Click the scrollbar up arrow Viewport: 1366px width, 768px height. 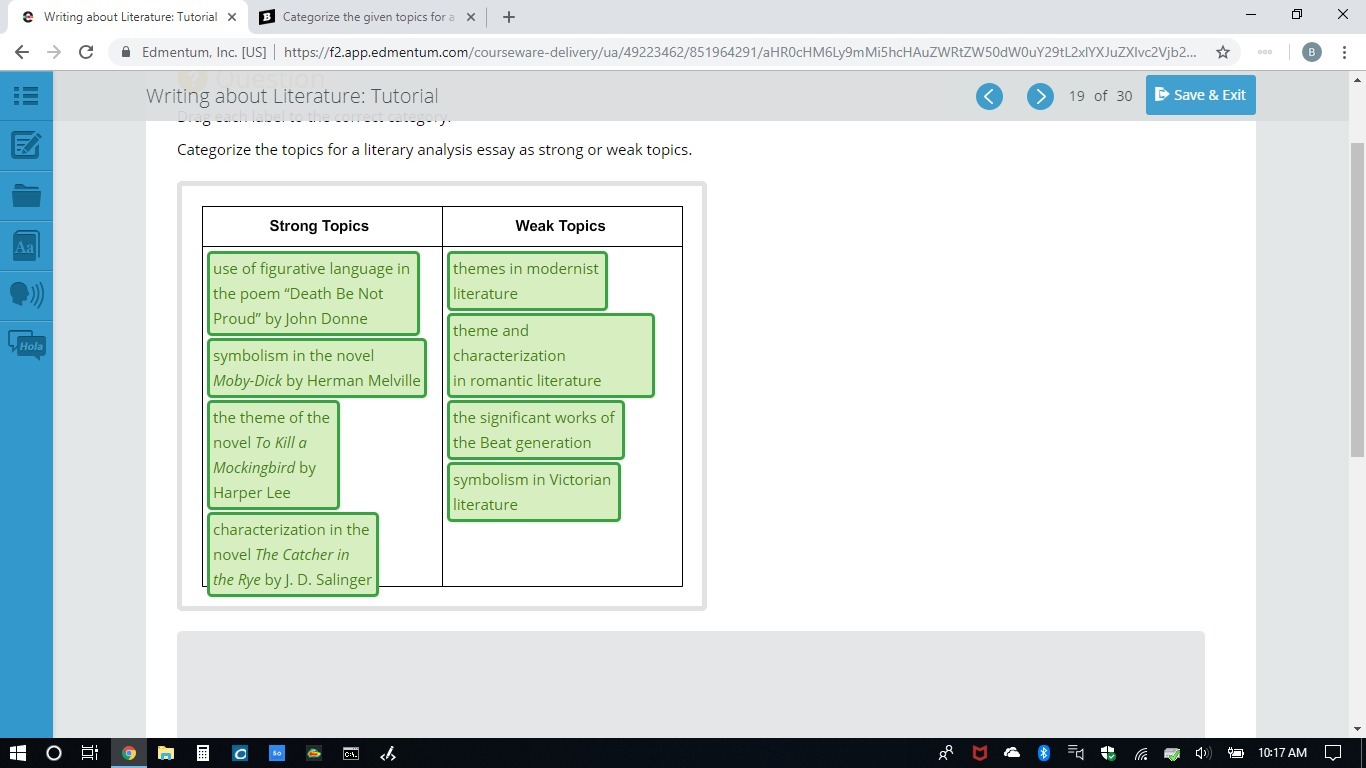1357,79
